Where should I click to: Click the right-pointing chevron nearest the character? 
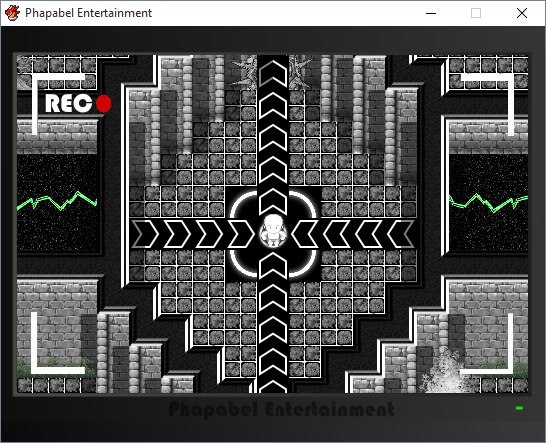[241, 234]
